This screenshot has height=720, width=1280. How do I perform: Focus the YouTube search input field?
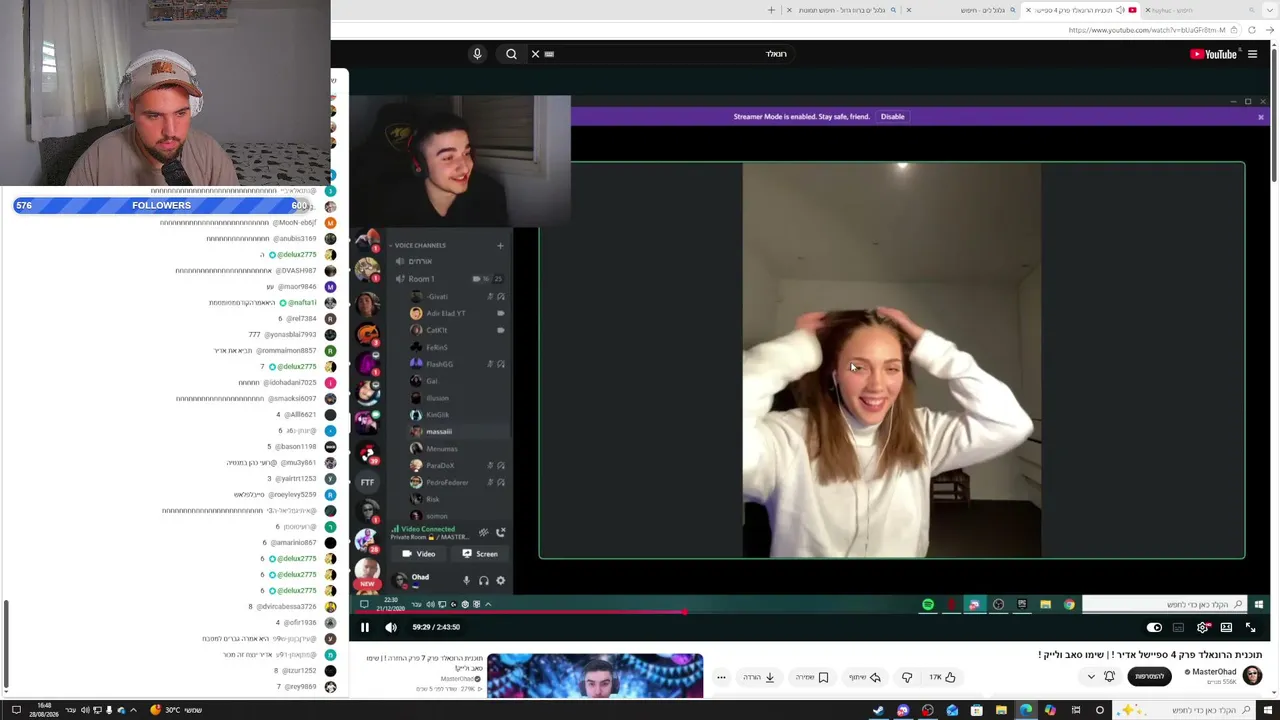click(x=670, y=54)
